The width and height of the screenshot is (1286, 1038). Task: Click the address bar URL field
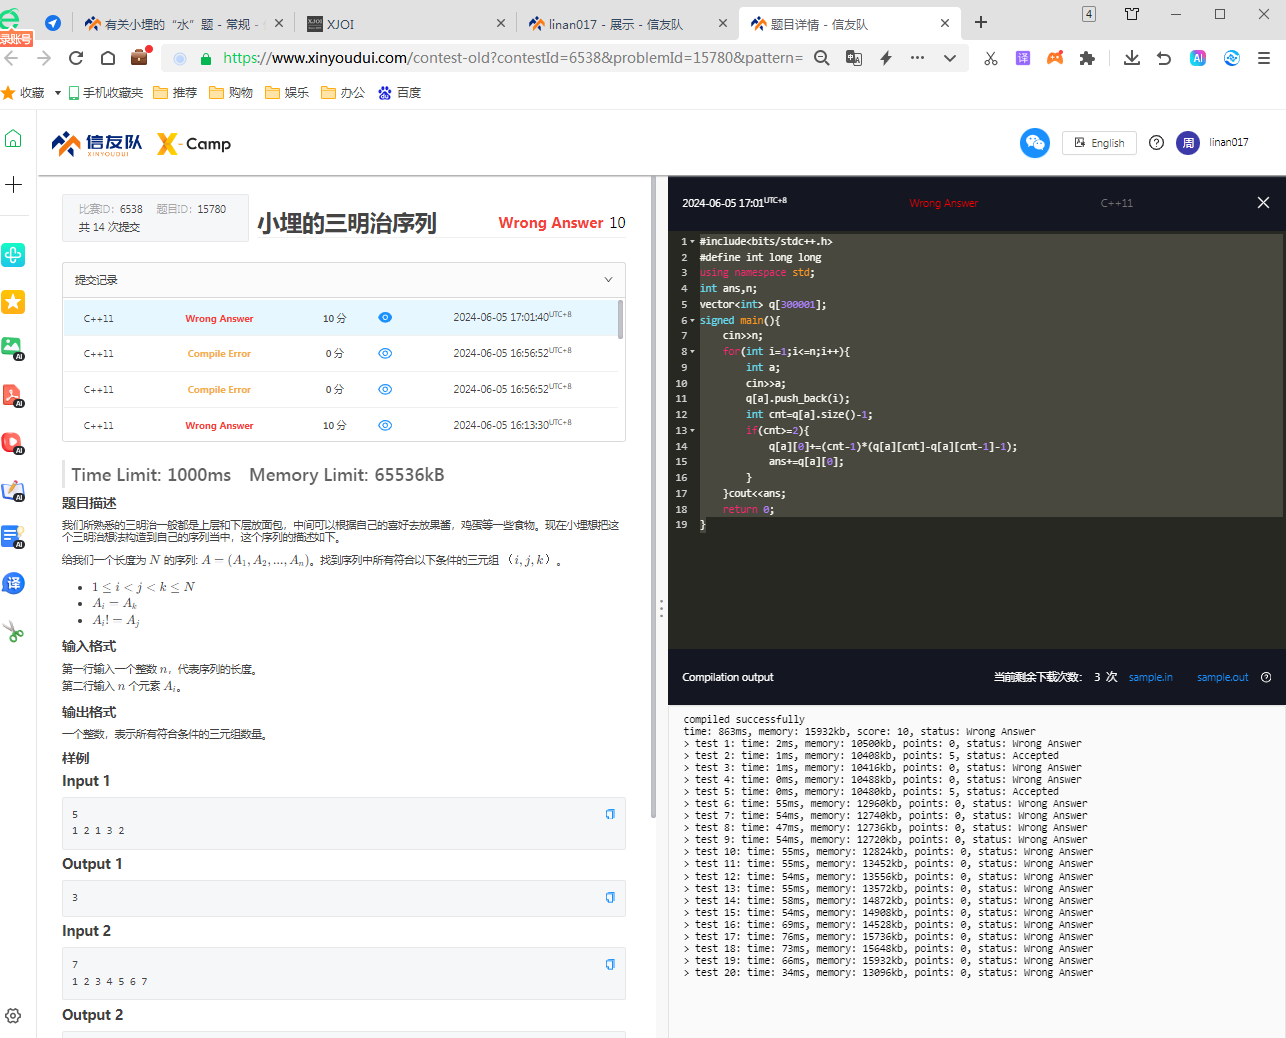(512, 58)
